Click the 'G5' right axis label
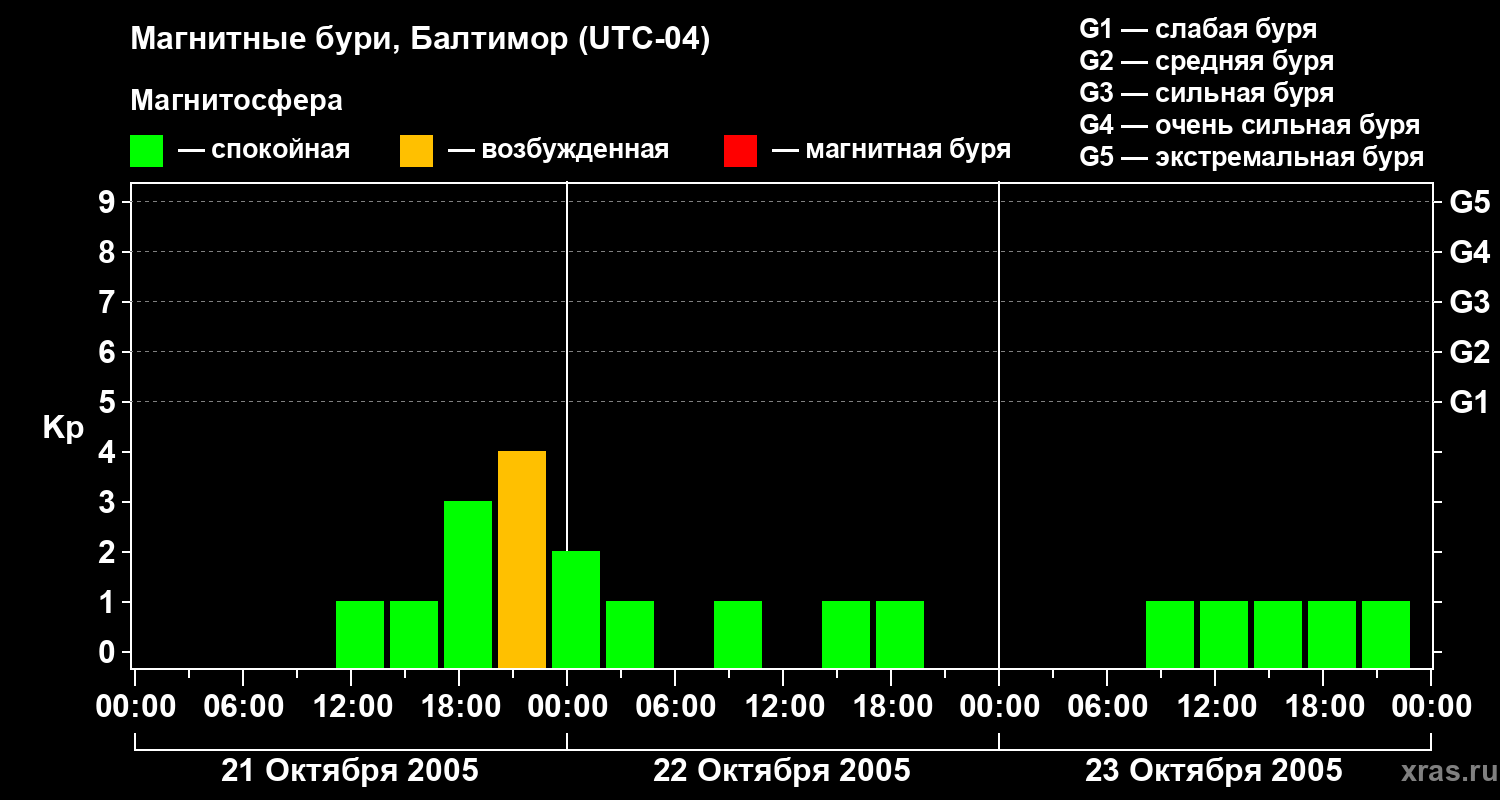This screenshot has width=1500, height=800. (1469, 202)
